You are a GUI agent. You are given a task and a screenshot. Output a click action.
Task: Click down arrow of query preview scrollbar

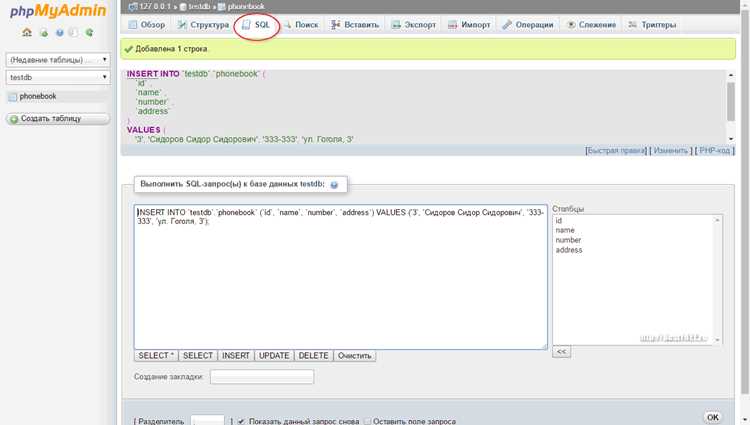tap(730, 139)
